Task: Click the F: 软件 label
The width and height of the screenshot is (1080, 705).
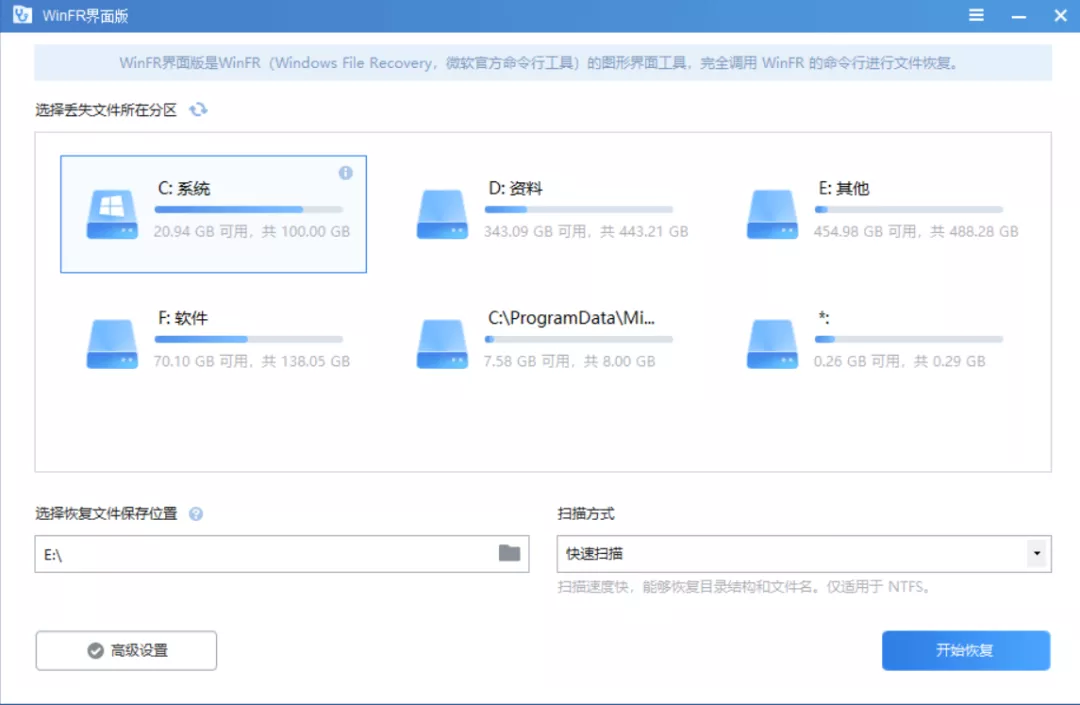Action: click(x=183, y=317)
